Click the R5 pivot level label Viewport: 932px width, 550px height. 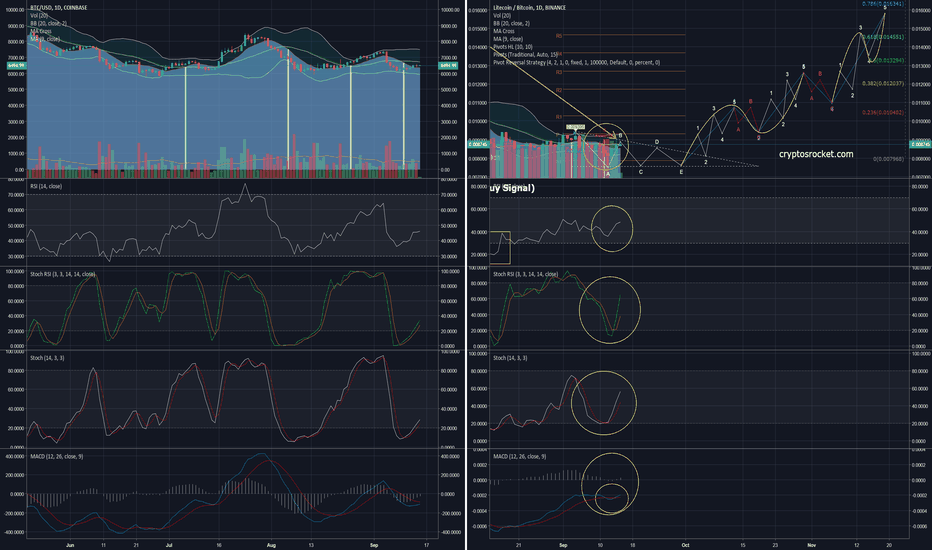(x=559, y=36)
